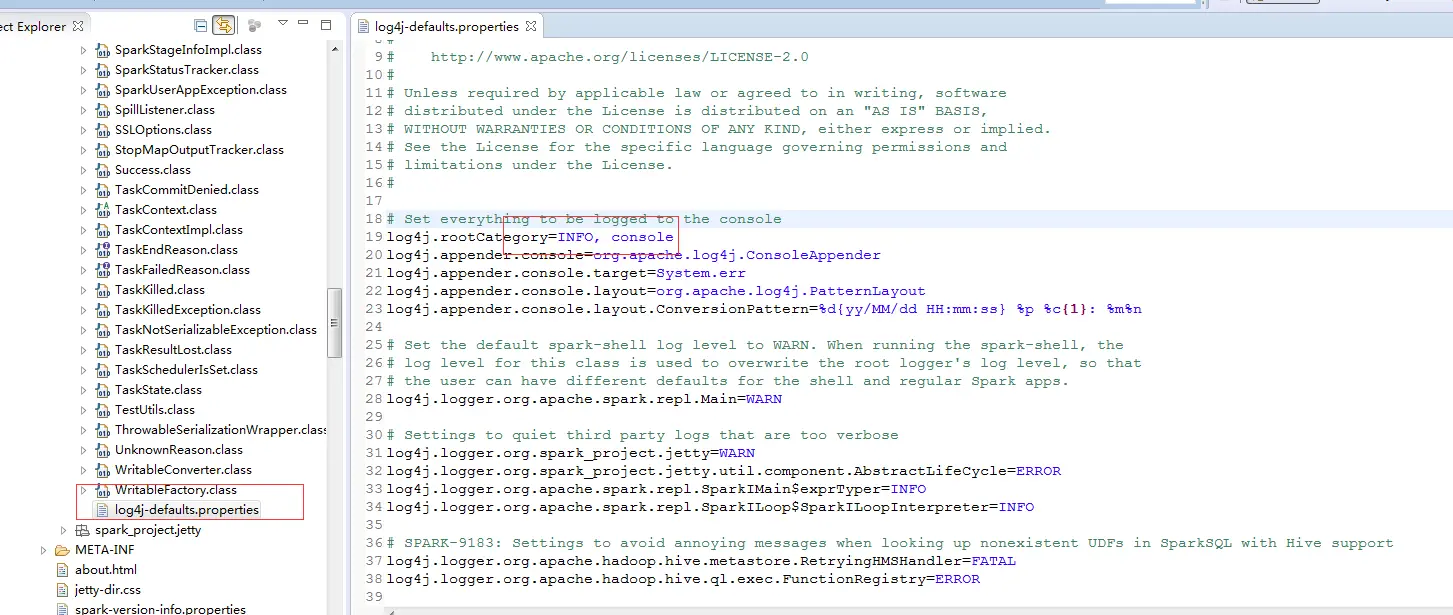This screenshot has height=615, width=1453.
Task: Minimize the Project Explorer view
Action: [x=304, y=23]
